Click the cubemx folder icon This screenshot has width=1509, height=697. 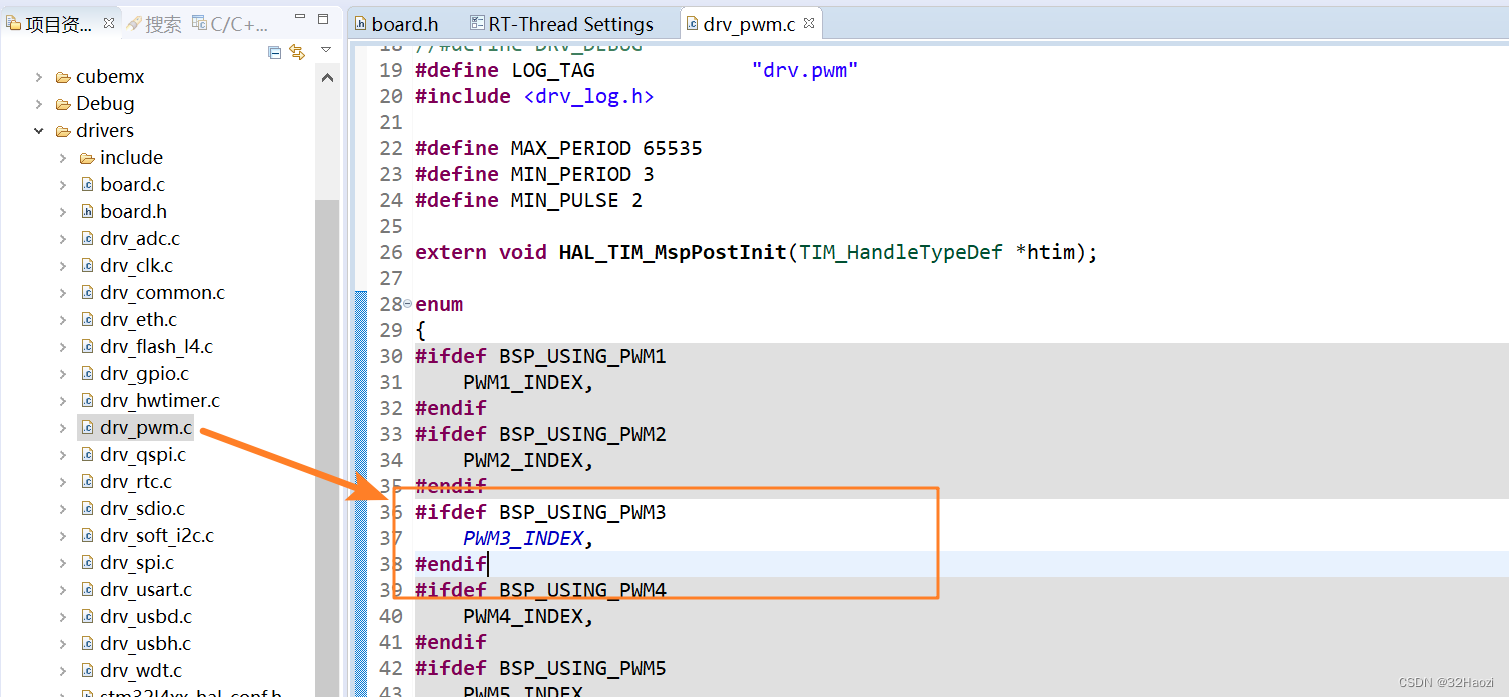(x=61, y=76)
